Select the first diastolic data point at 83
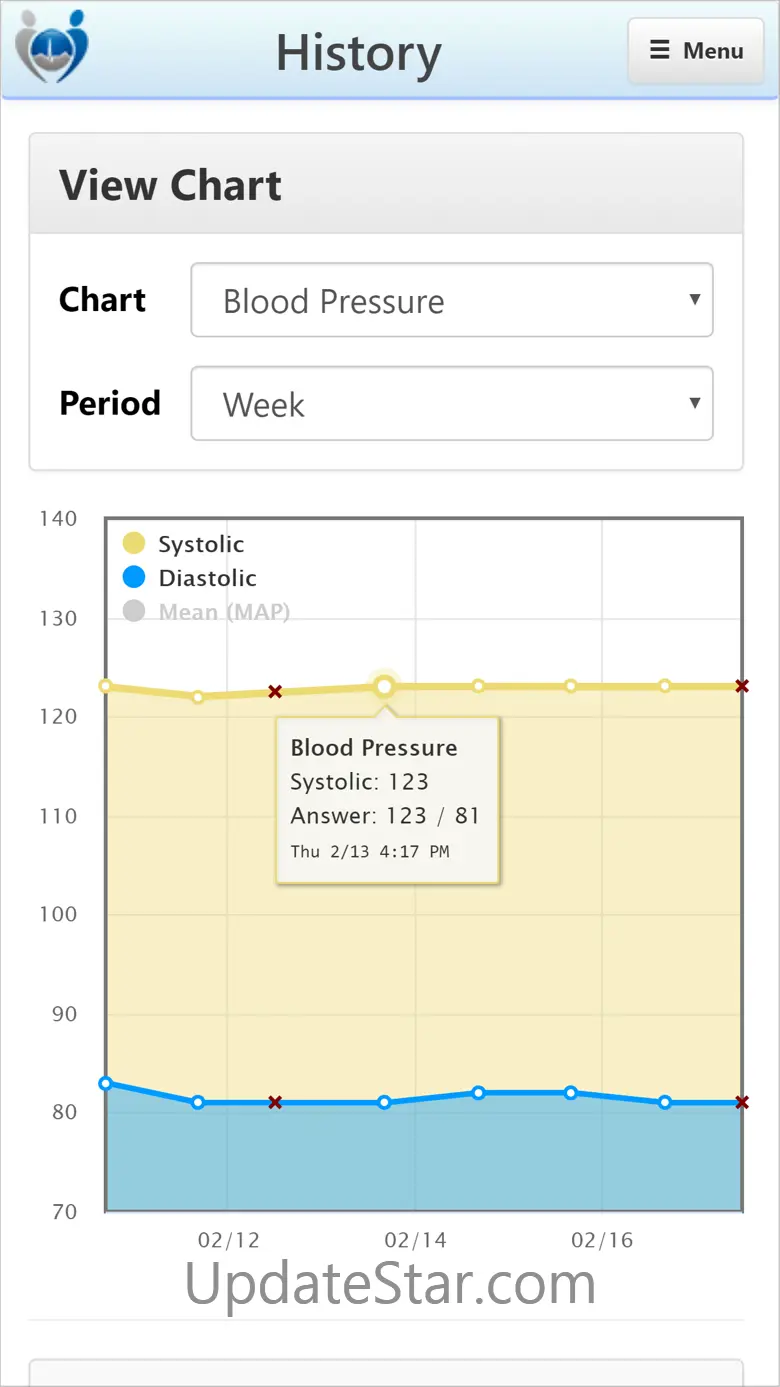This screenshot has height=1387, width=780. 106,1083
